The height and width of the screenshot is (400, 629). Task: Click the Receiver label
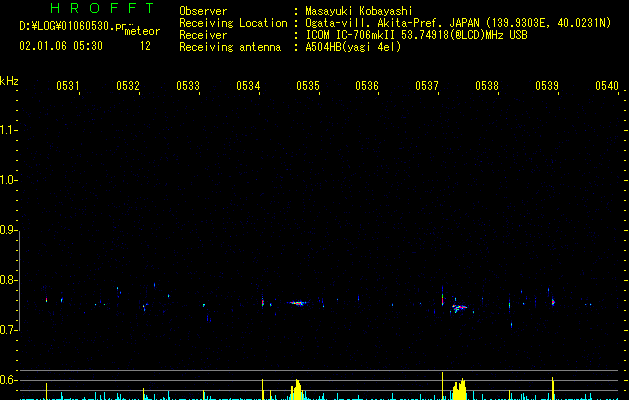pyautogui.click(x=203, y=35)
